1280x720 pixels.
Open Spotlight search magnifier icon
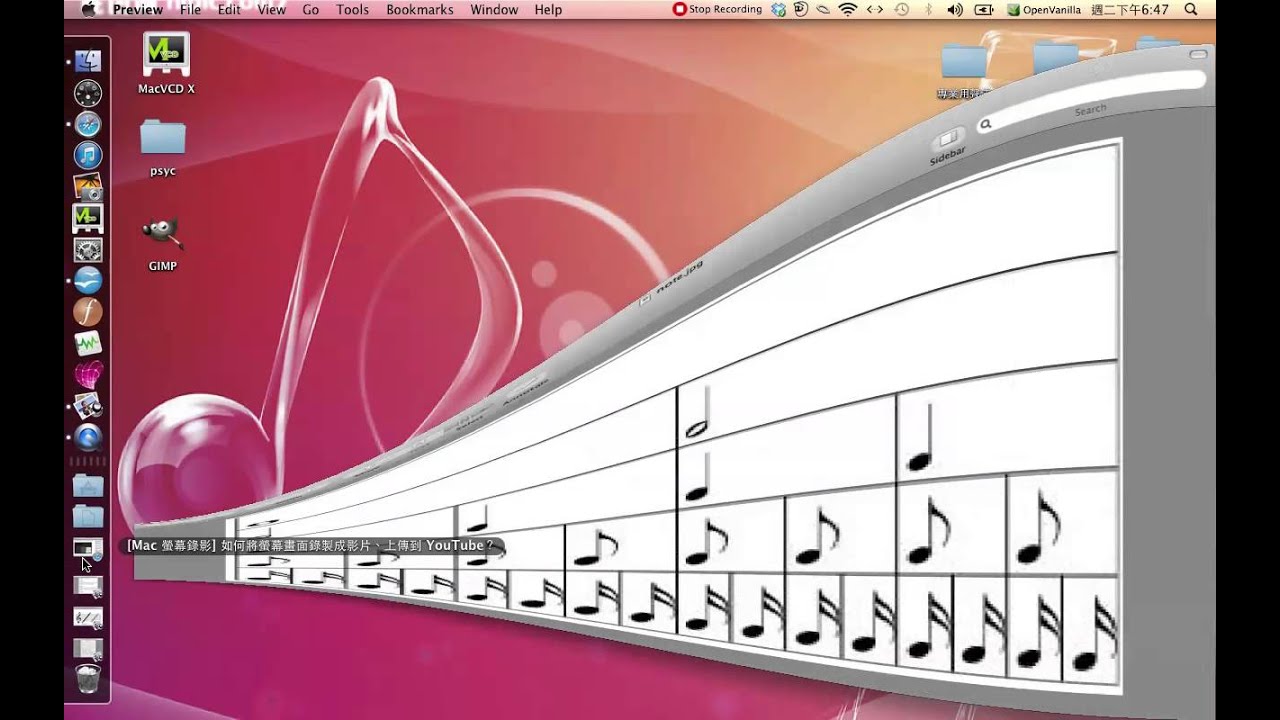1190,9
